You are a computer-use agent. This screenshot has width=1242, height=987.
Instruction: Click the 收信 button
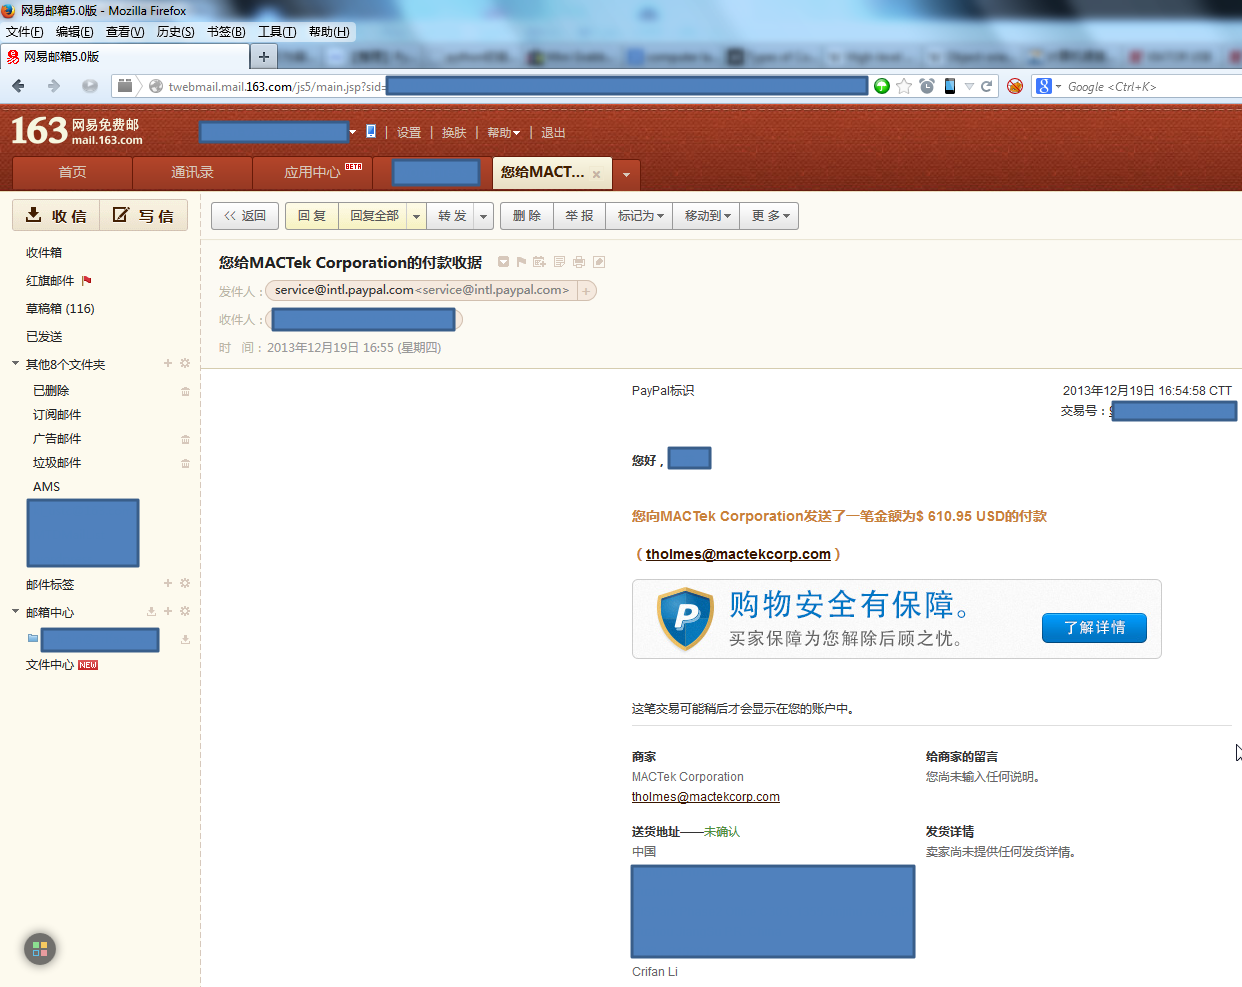click(56, 215)
